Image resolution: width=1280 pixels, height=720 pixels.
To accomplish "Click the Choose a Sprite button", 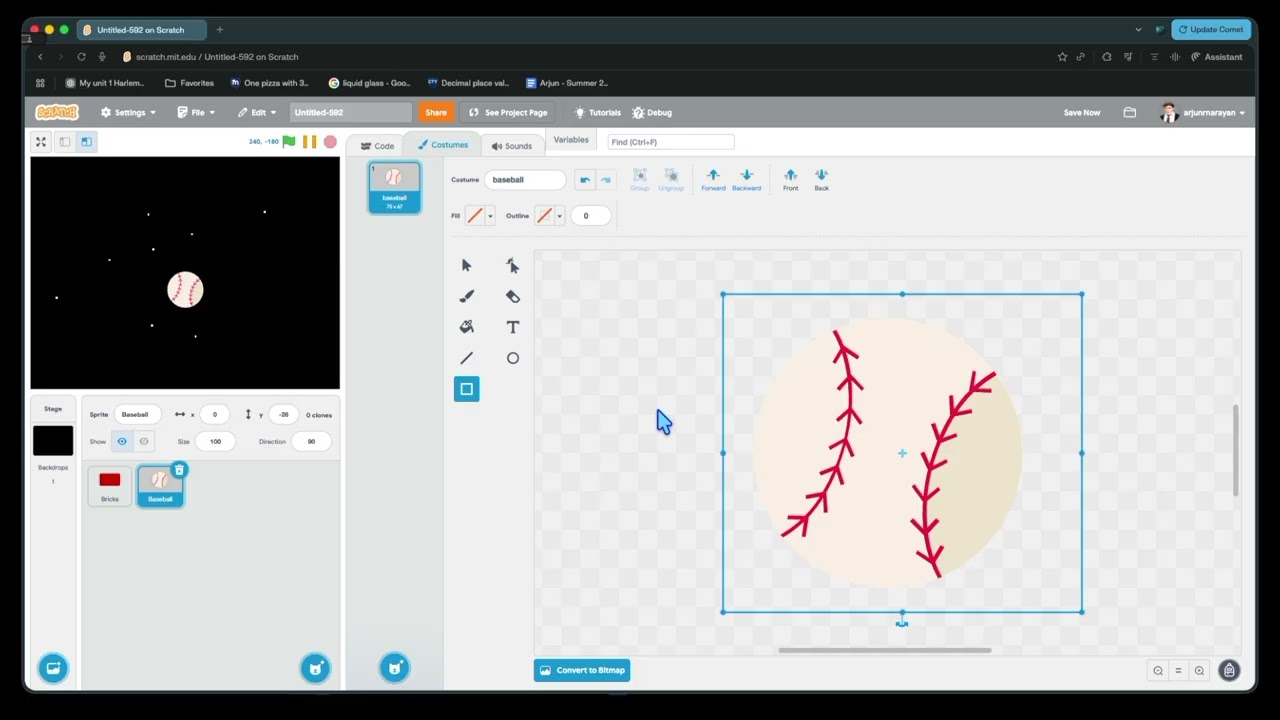I will pos(315,668).
